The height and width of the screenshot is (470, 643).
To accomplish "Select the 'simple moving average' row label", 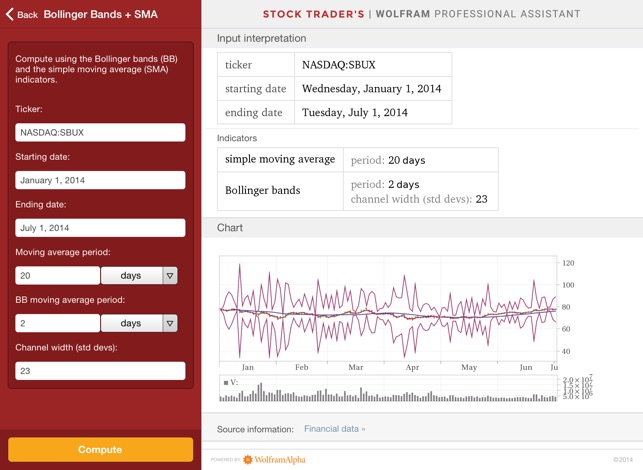I will pos(280,160).
